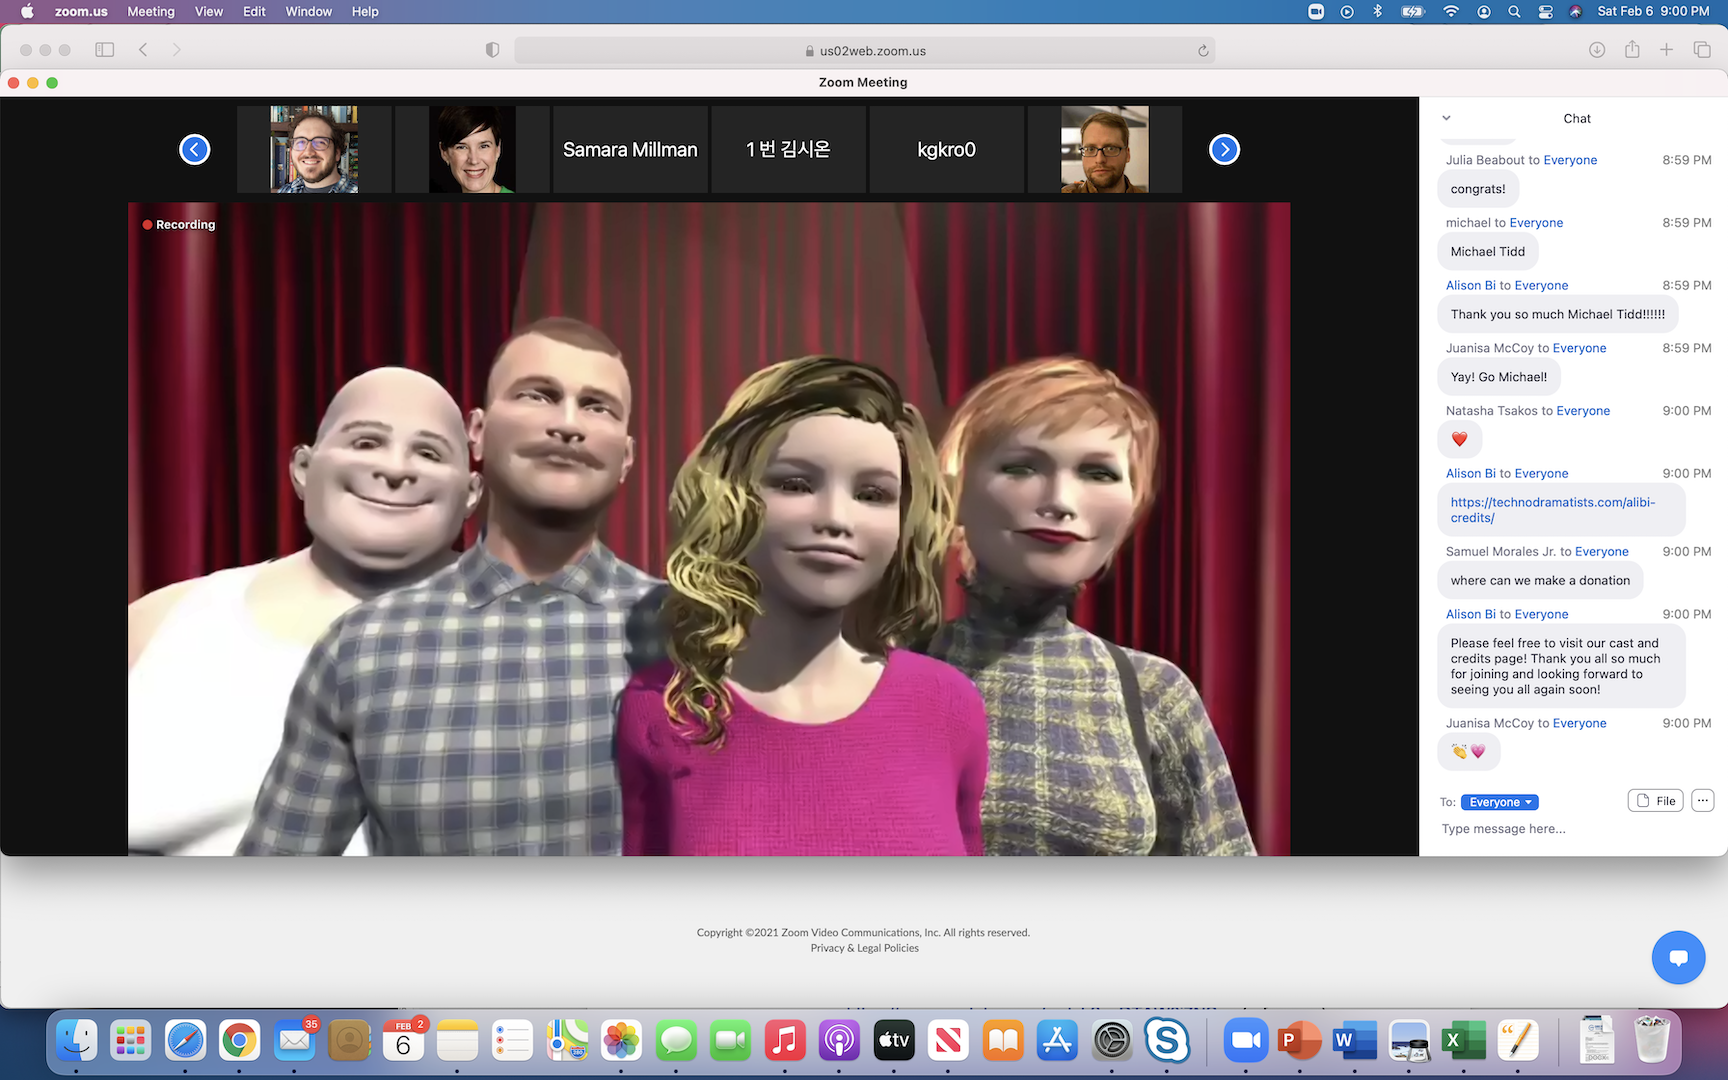The width and height of the screenshot is (1728, 1080).
Task: Open Safari tab overview
Action: 1701,50
